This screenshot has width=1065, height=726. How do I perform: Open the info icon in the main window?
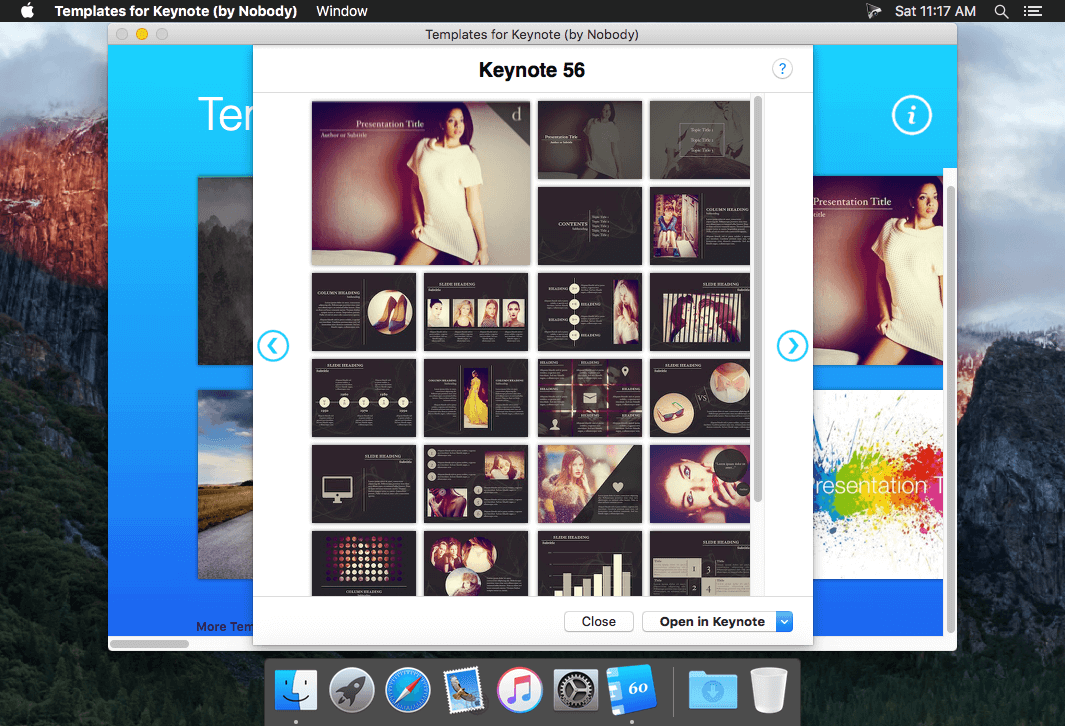click(x=911, y=115)
